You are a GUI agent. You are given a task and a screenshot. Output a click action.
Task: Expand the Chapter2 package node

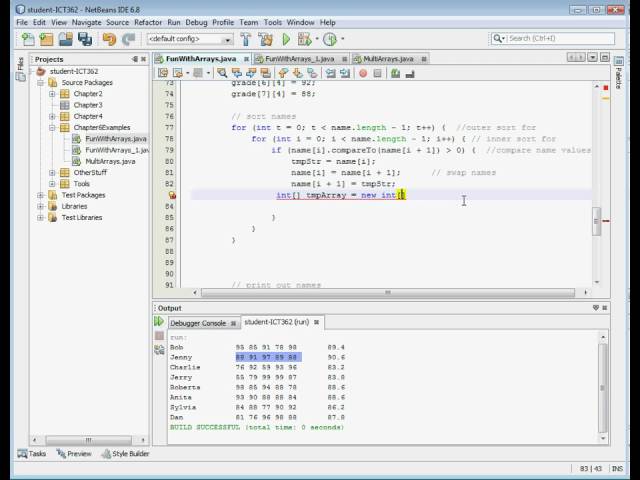click(52, 94)
